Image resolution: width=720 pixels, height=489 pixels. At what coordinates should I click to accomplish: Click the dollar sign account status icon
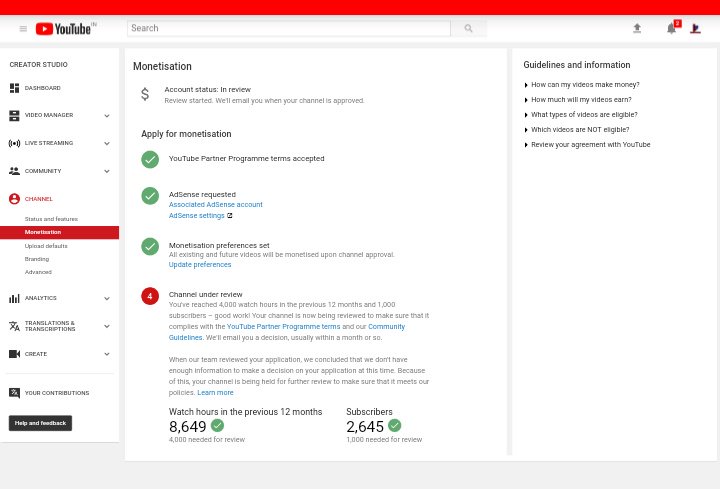[145, 94]
